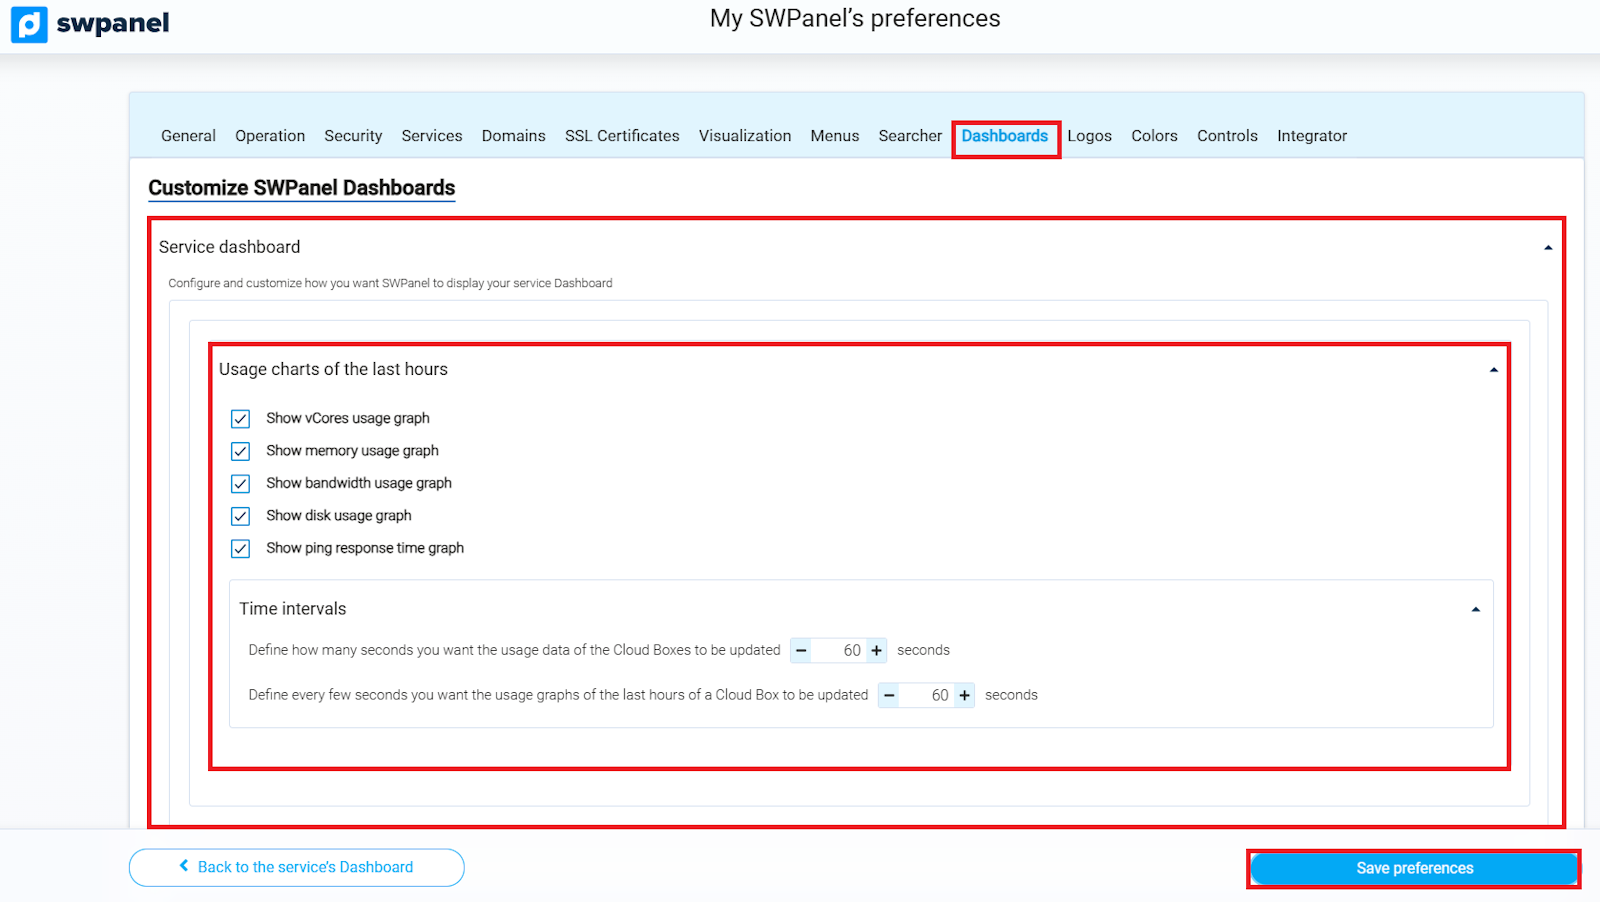Select the Colors tab
Image resolution: width=1600 pixels, height=902 pixels.
(x=1154, y=136)
